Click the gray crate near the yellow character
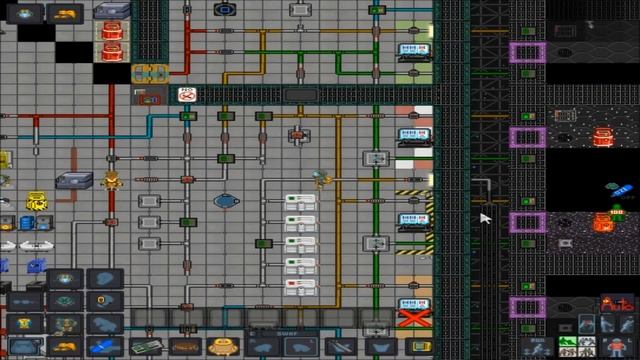640x360 pixels. (74, 180)
